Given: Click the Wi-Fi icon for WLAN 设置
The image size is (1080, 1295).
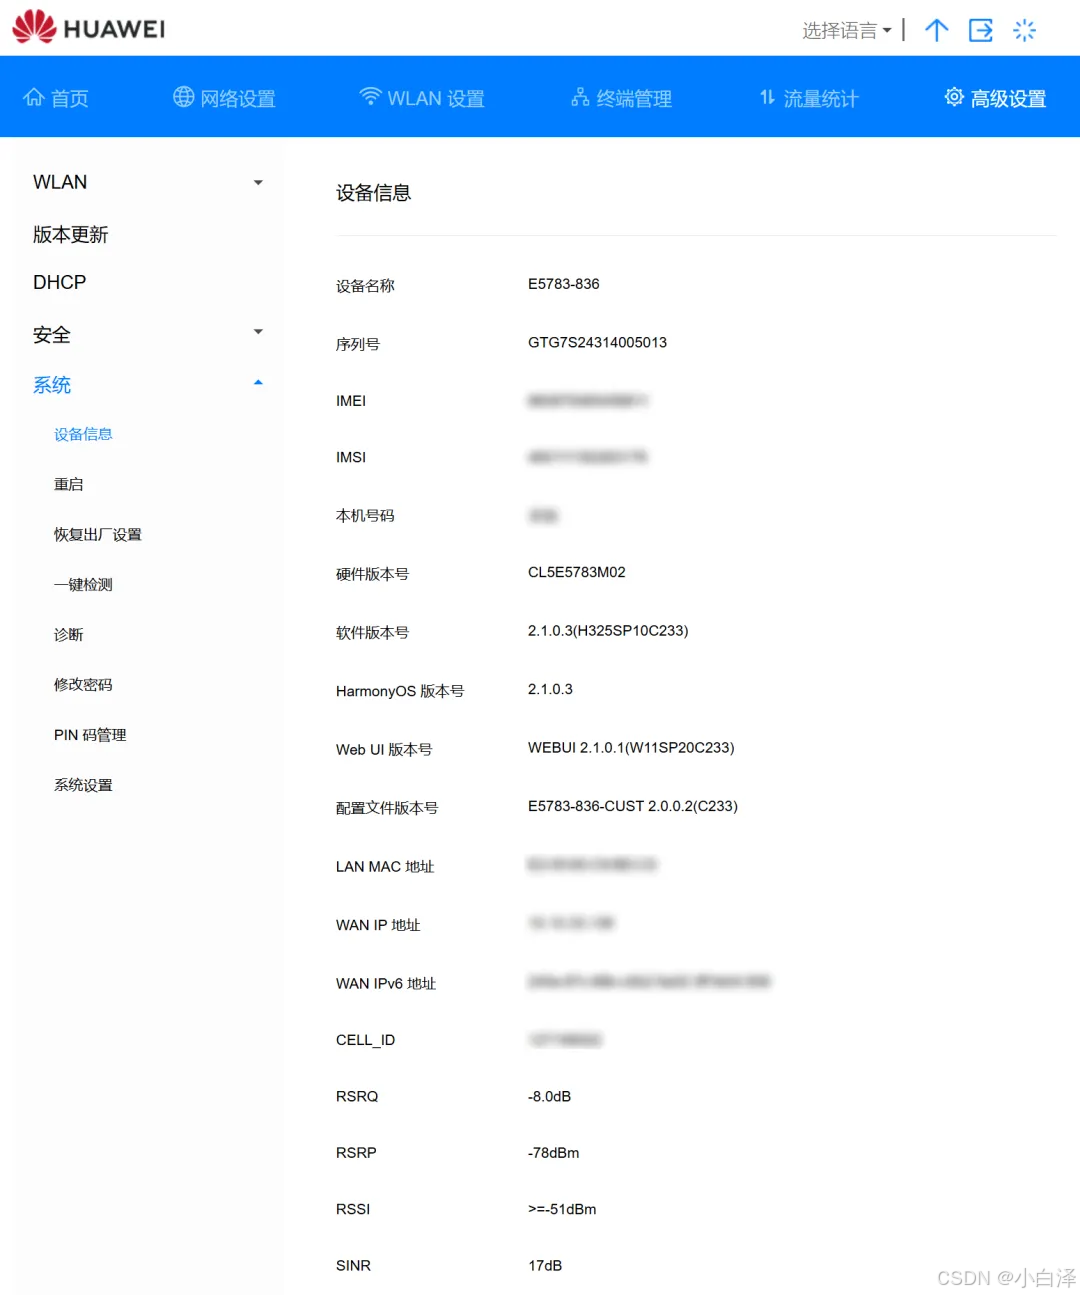Looking at the screenshot, I should pyautogui.click(x=370, y=97).
